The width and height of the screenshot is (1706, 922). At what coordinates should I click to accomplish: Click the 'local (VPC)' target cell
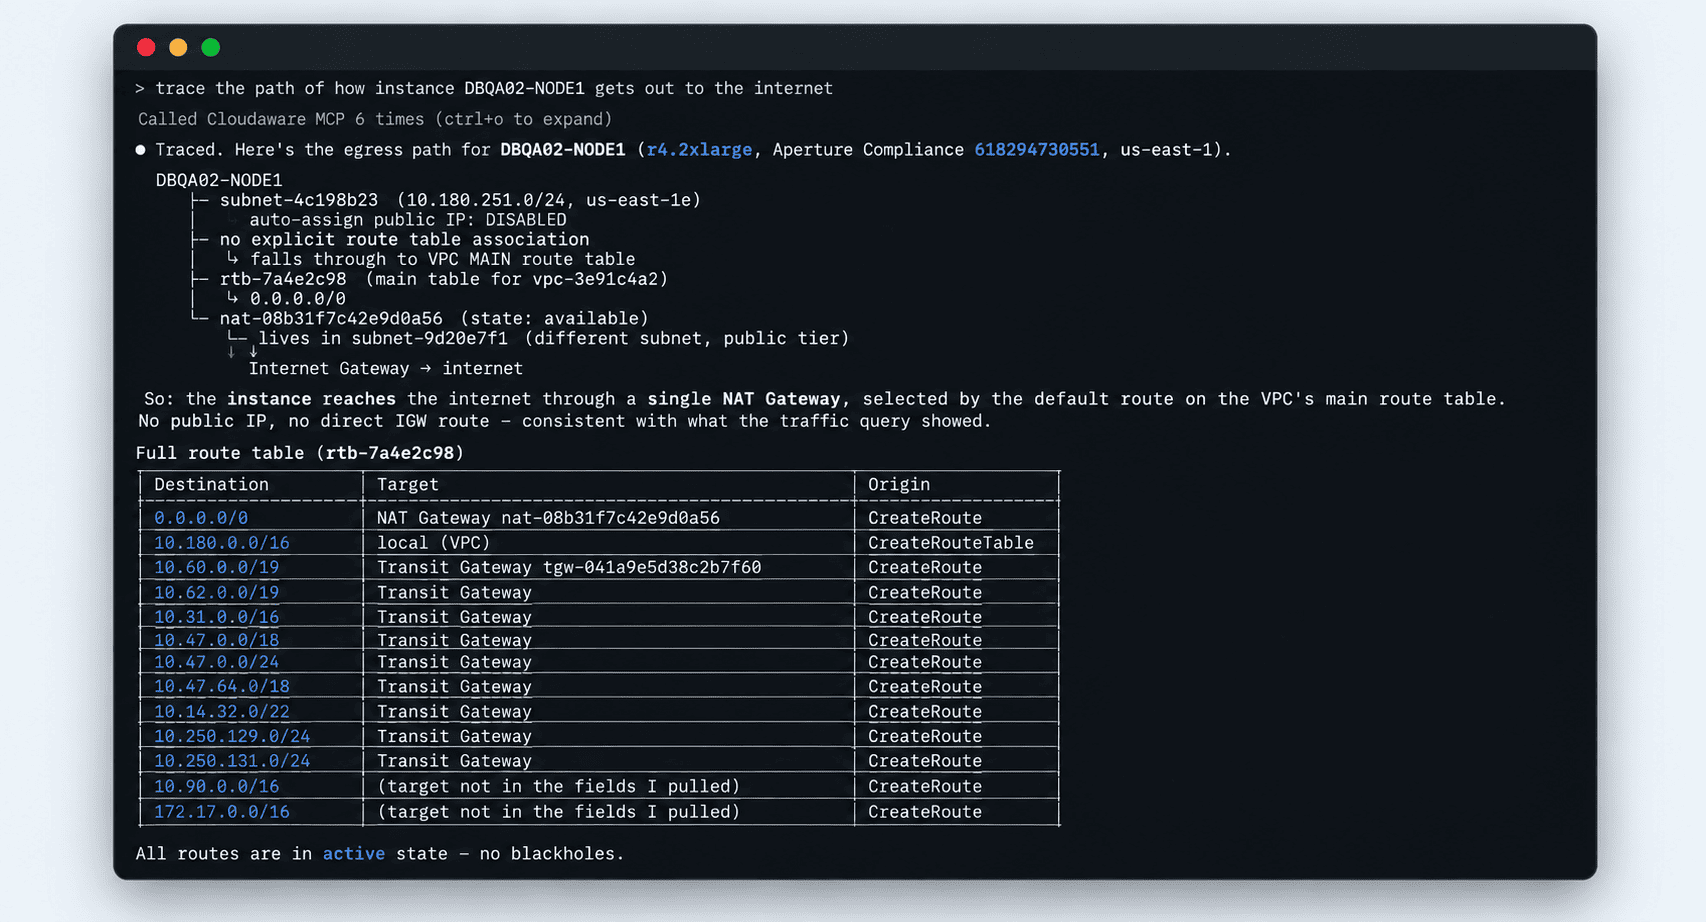[x=433, y=543]
